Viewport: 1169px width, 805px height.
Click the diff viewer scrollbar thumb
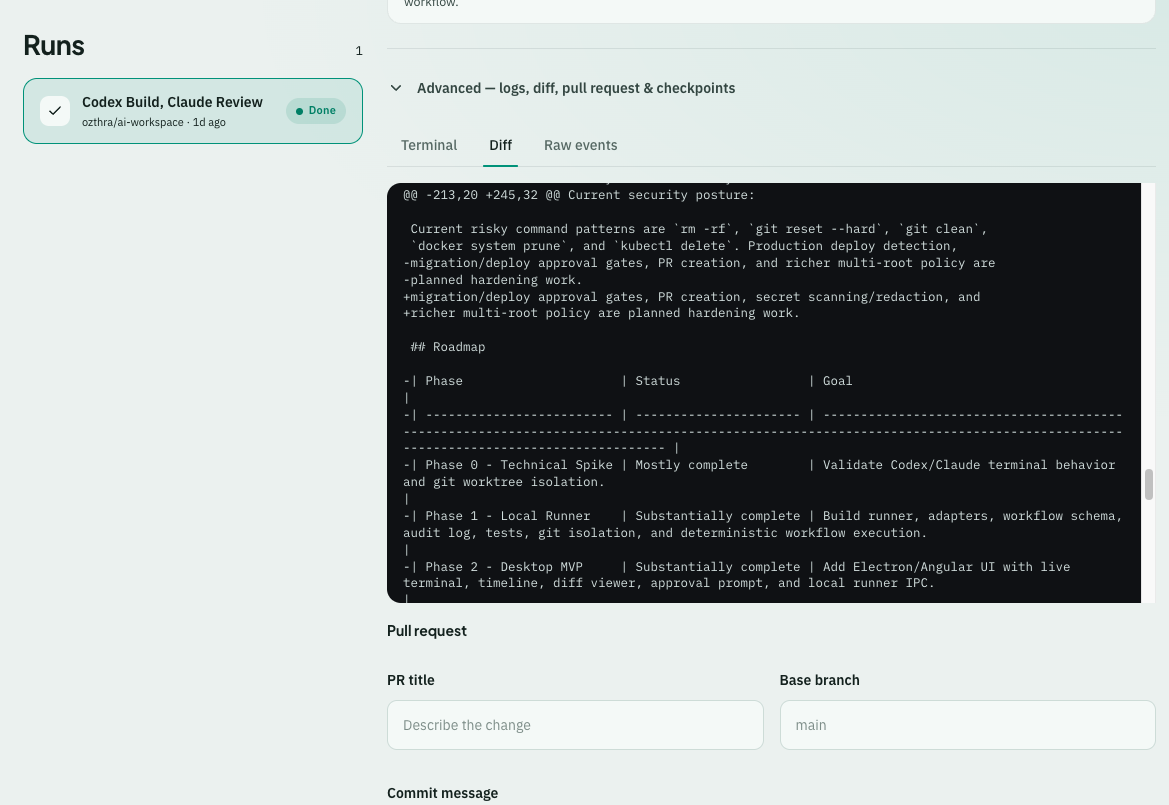[x=1149, y=484]
